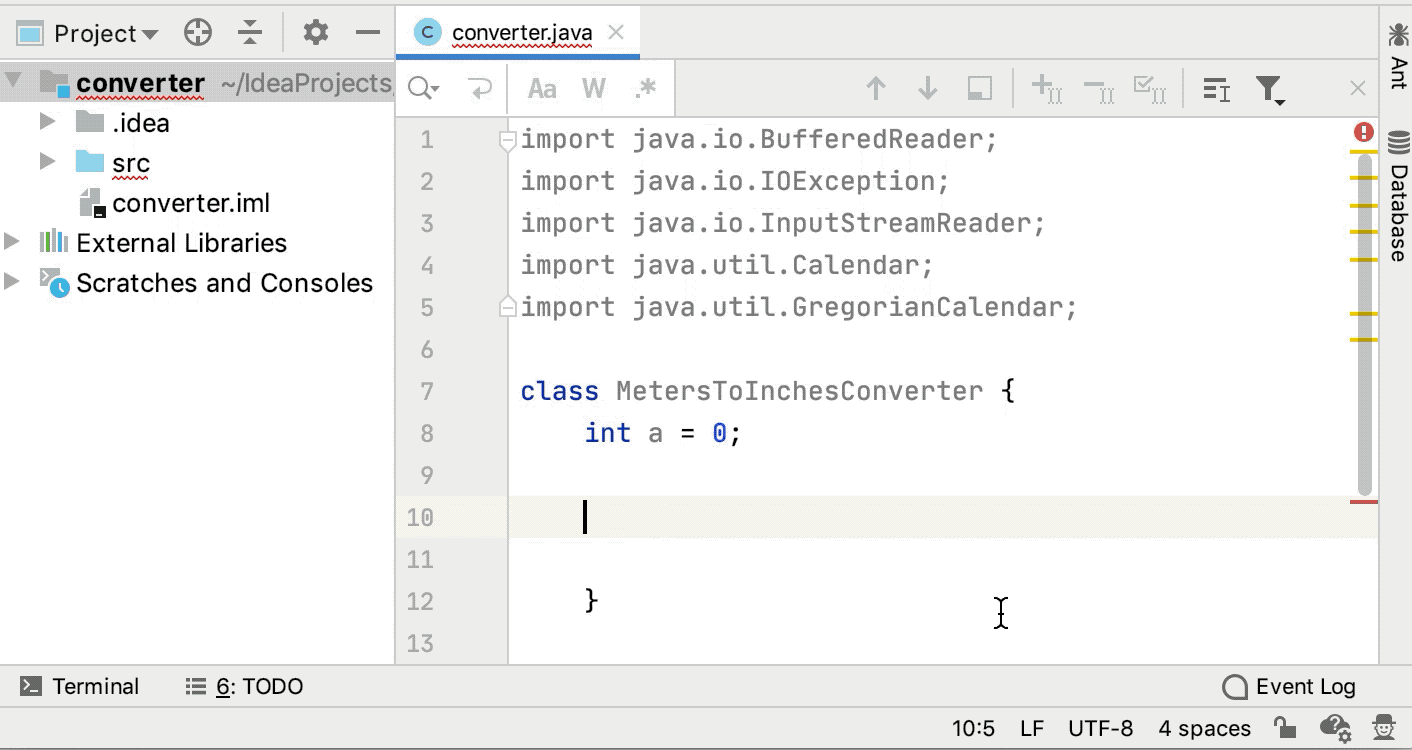Expand External Libraries in project tree
The image size is (1412, 750).
(14, 242)
